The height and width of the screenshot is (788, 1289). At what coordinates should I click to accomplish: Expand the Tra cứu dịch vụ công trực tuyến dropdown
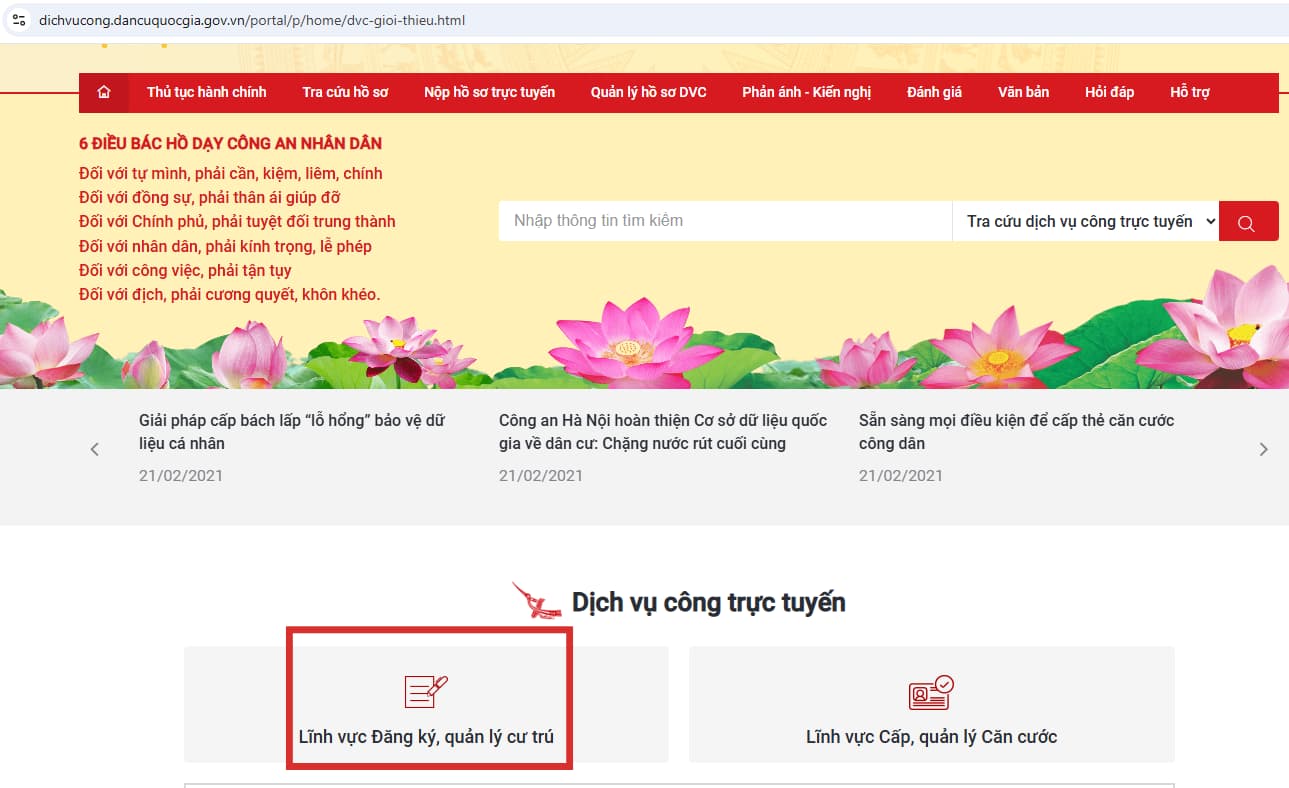point(1086,221)
